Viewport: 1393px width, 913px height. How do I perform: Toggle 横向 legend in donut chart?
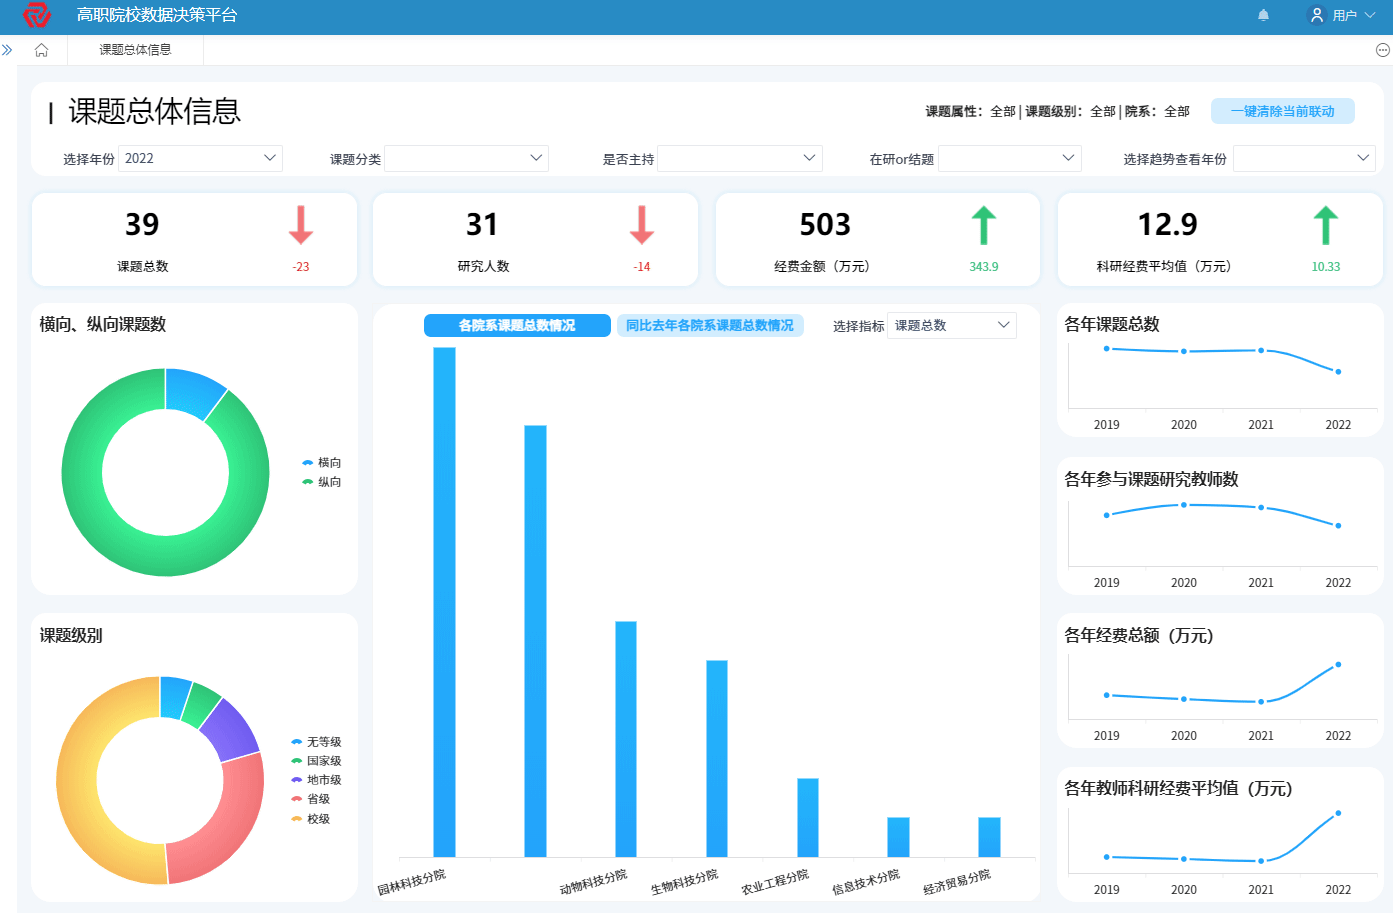322,463
